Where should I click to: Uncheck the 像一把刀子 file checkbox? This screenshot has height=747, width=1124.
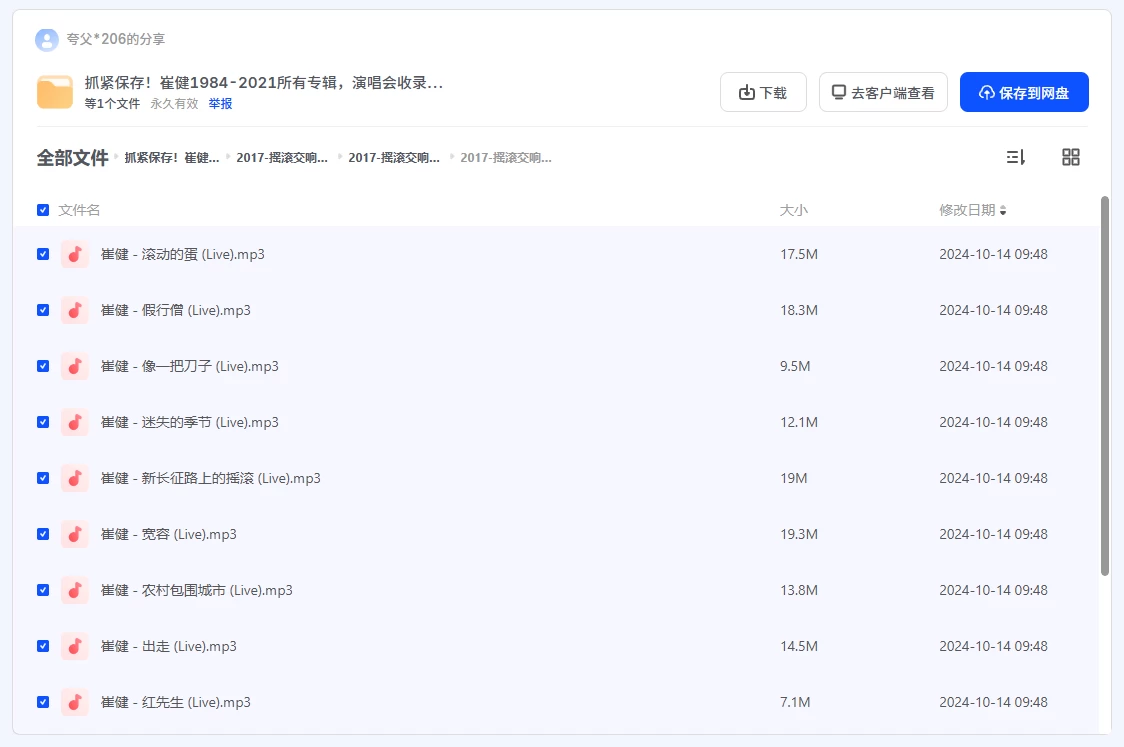pyautogui.click(x=43, y=366)
